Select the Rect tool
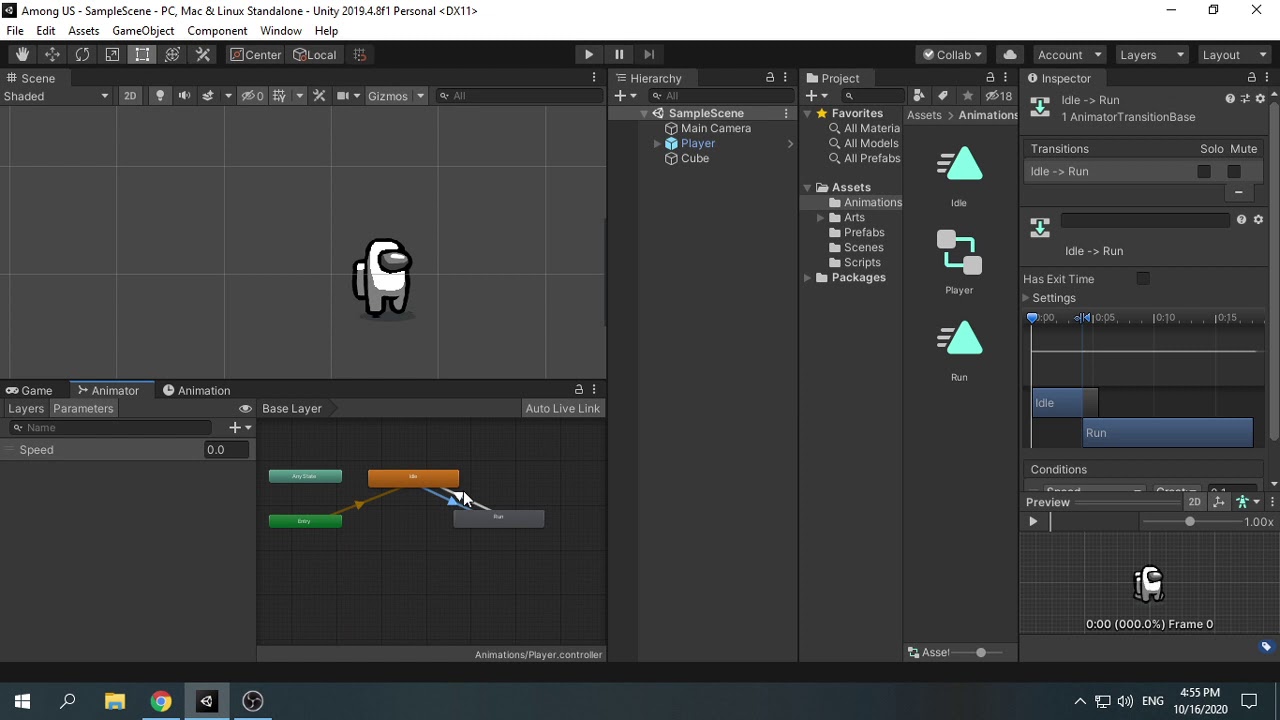 (x=142, y=55)
